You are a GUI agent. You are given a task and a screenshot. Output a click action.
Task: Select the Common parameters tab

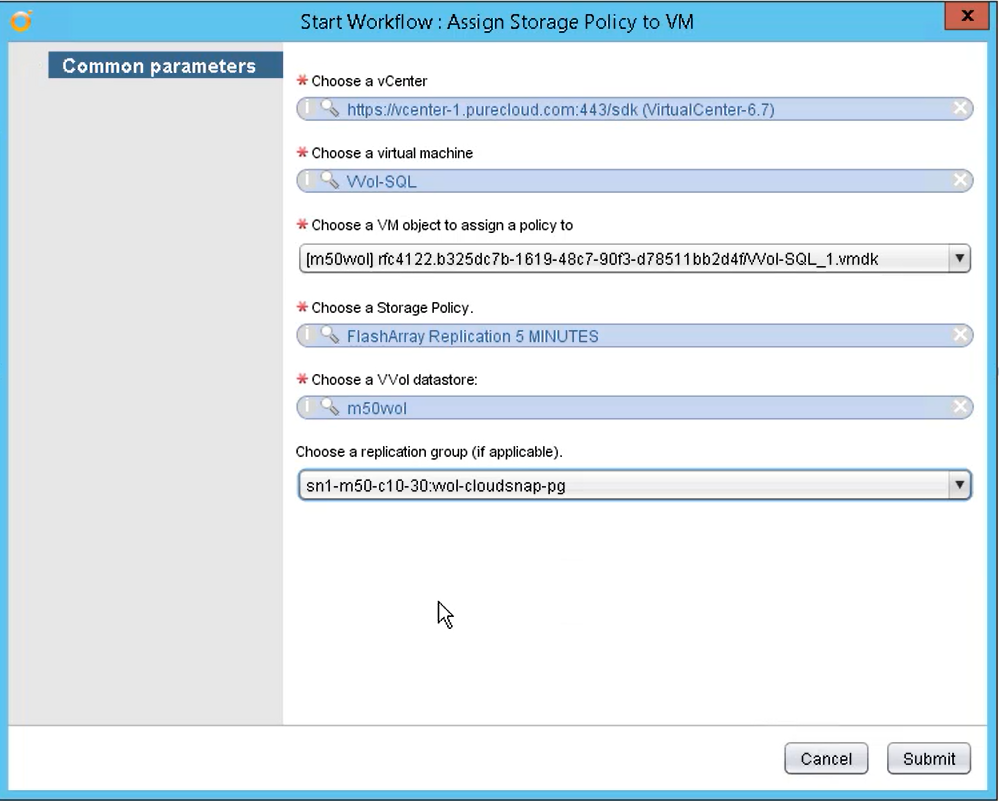(x=165, y=66)
